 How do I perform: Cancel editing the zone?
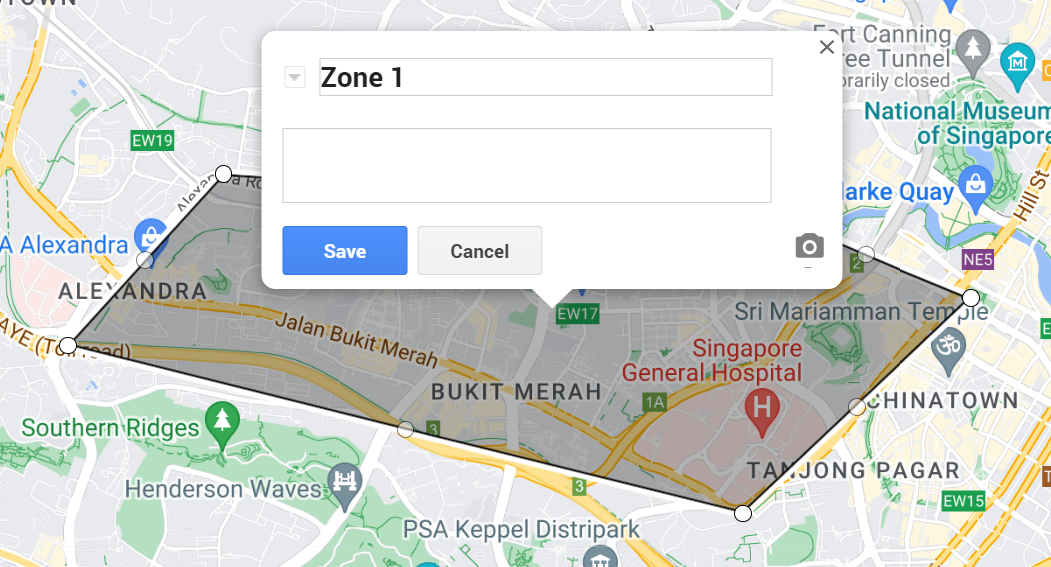pyautogui.click(x=480, y=251)
